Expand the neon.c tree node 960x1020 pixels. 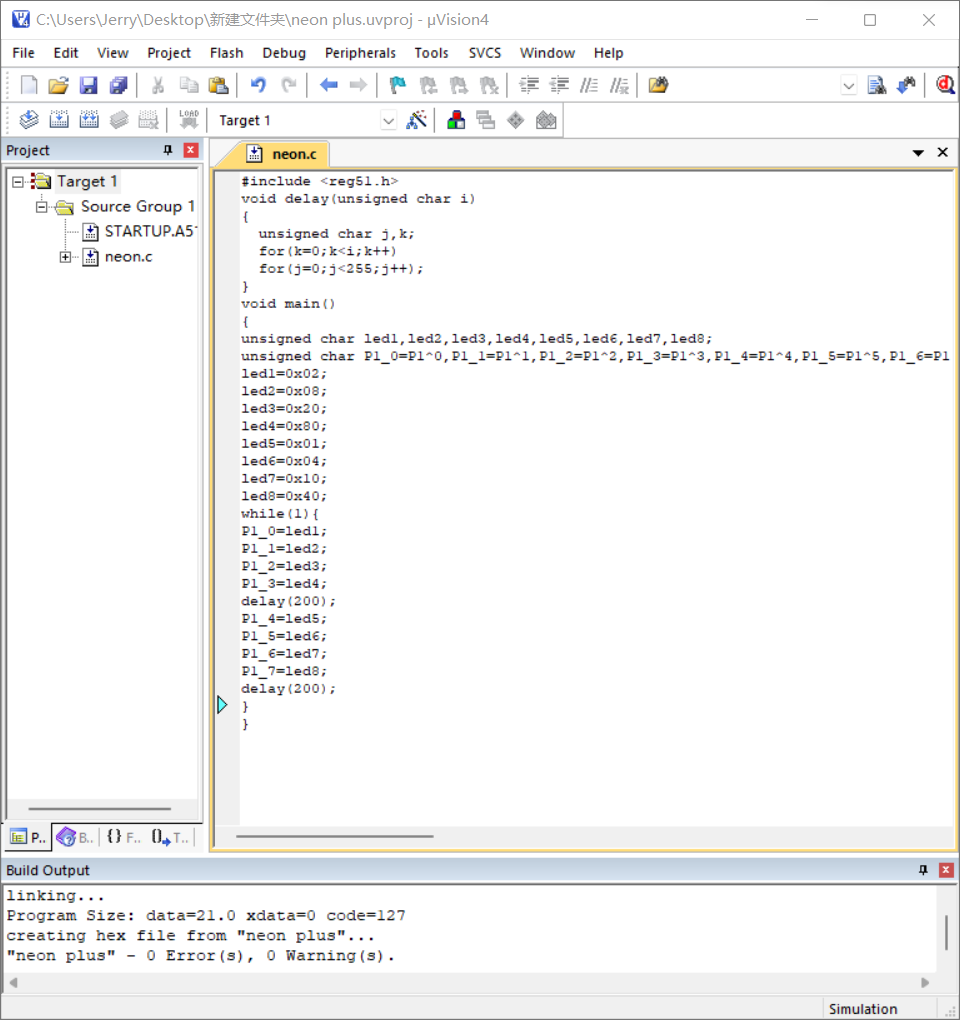65,257
